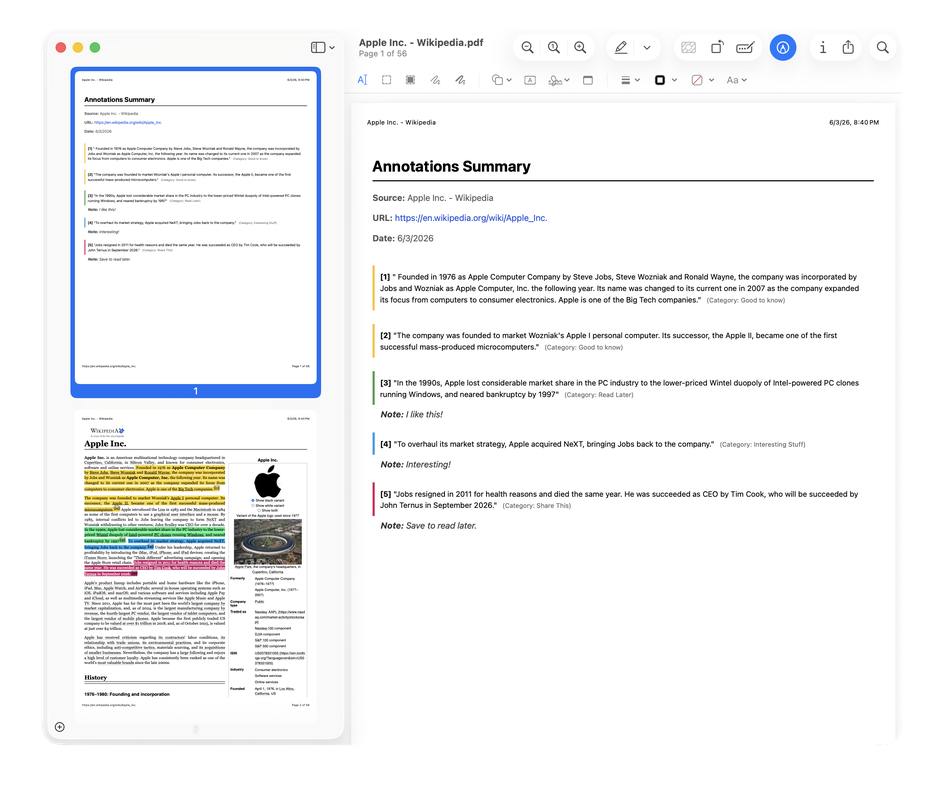The width and height of the screenshot is (944, 800).
Task: Open the sidebar view options dropdown
Action: point(323,48)
